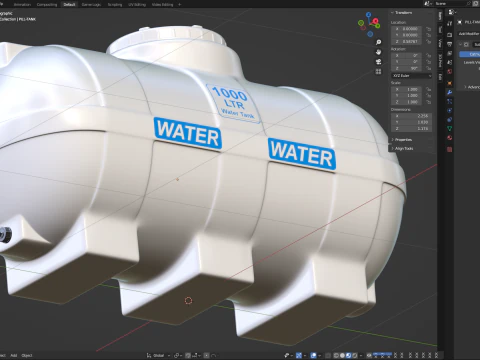This screenshot has height=360, width=480.
Task: Open the Texture properties tab icon
Action: [x=450, y=149]
